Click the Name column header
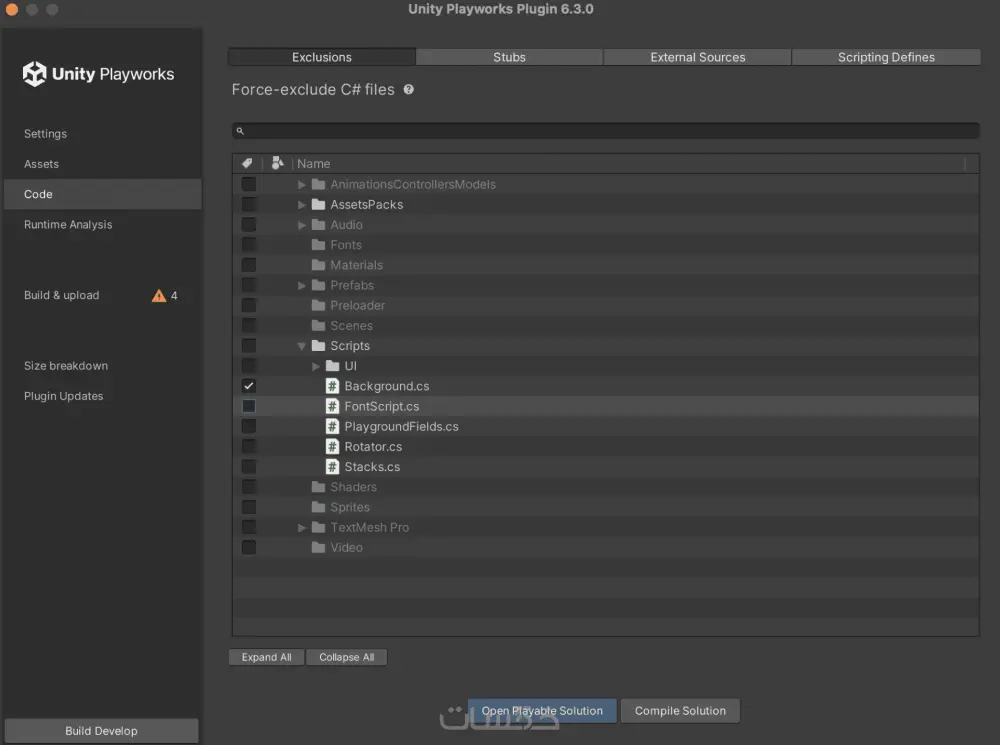The width and height of the screenshot is (1000, 745). coord(628,163)
